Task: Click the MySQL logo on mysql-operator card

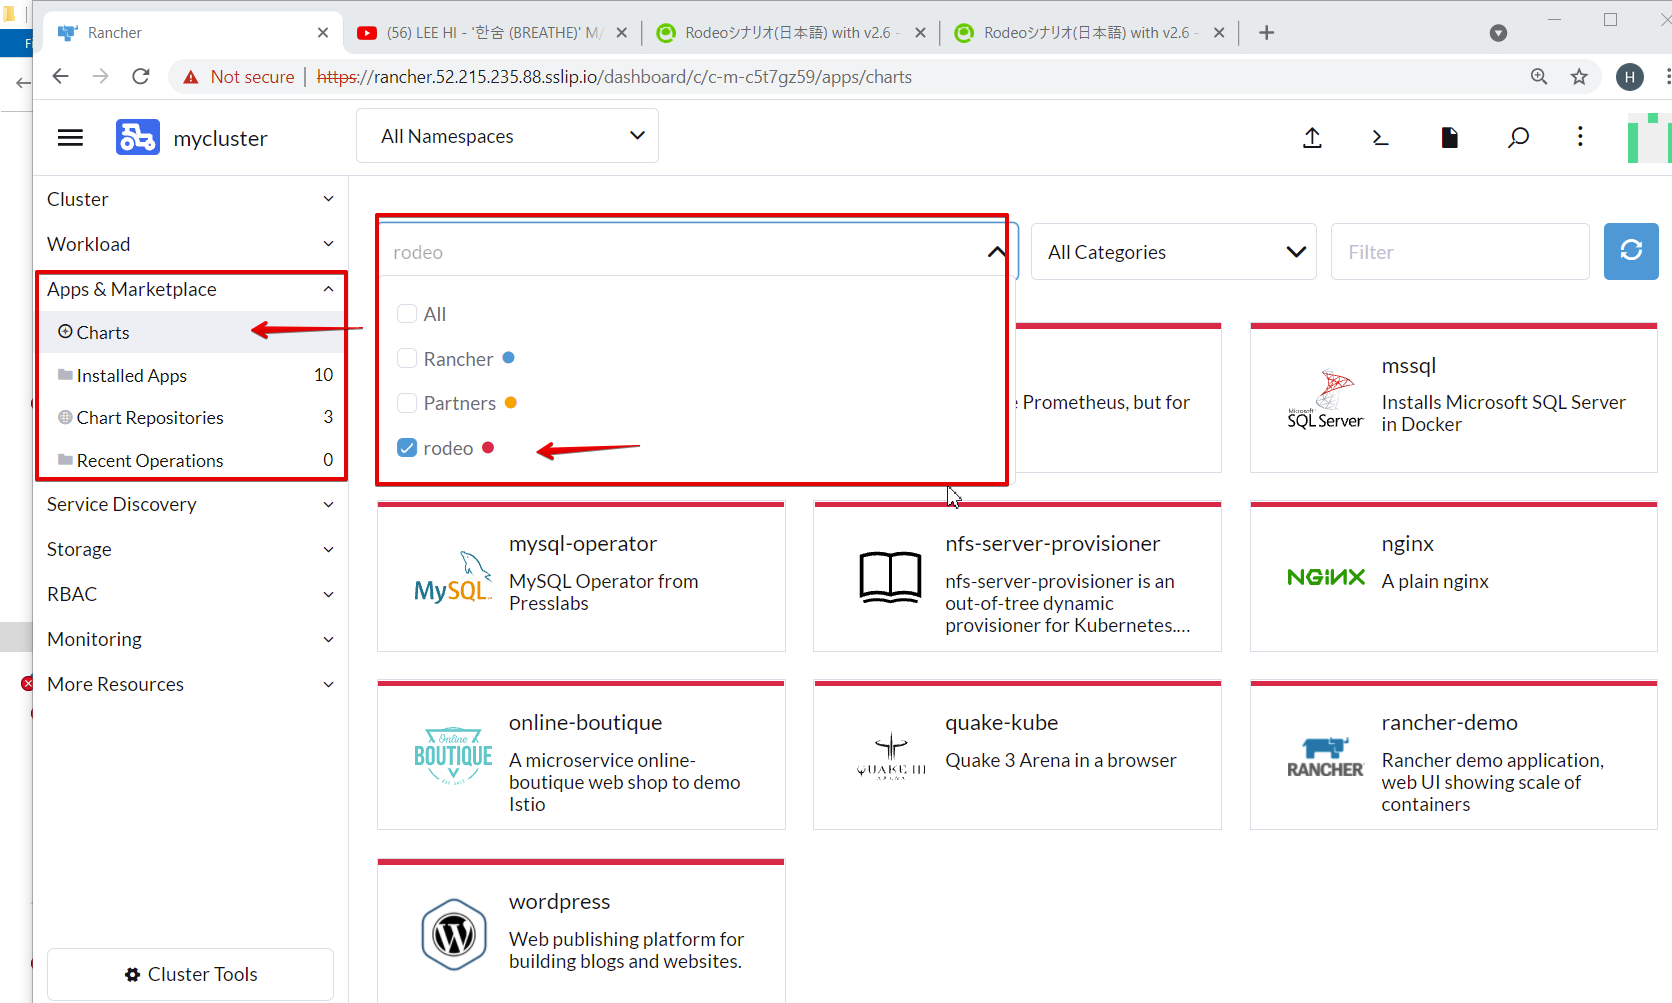Action: [453, 577]
